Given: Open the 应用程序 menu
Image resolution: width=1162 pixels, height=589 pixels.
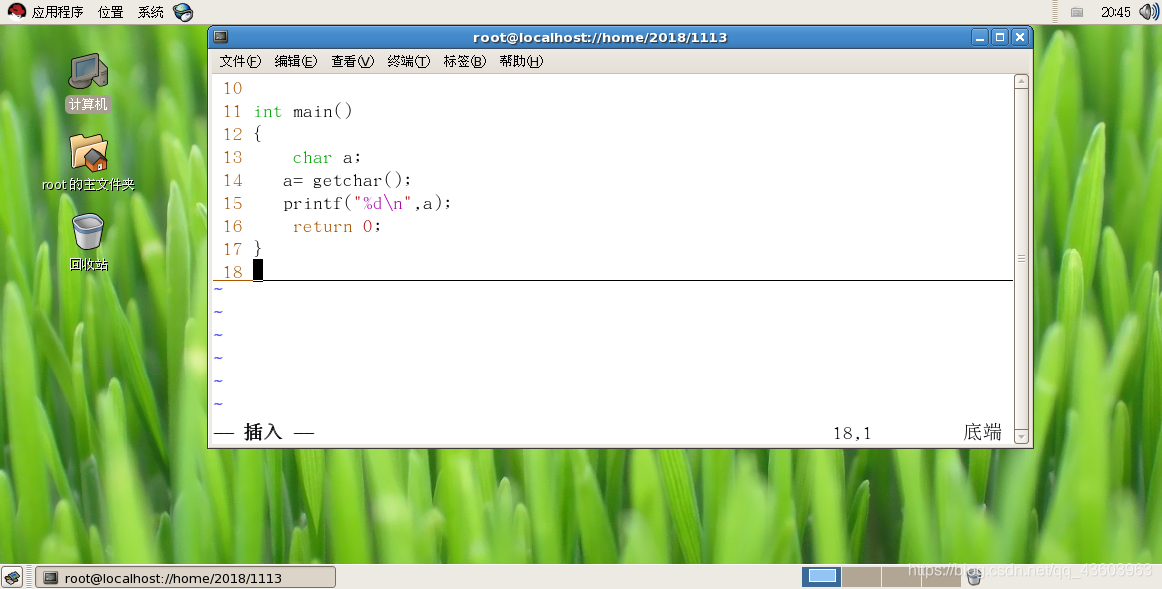Looking at the screenshot, I should point(58,12).
